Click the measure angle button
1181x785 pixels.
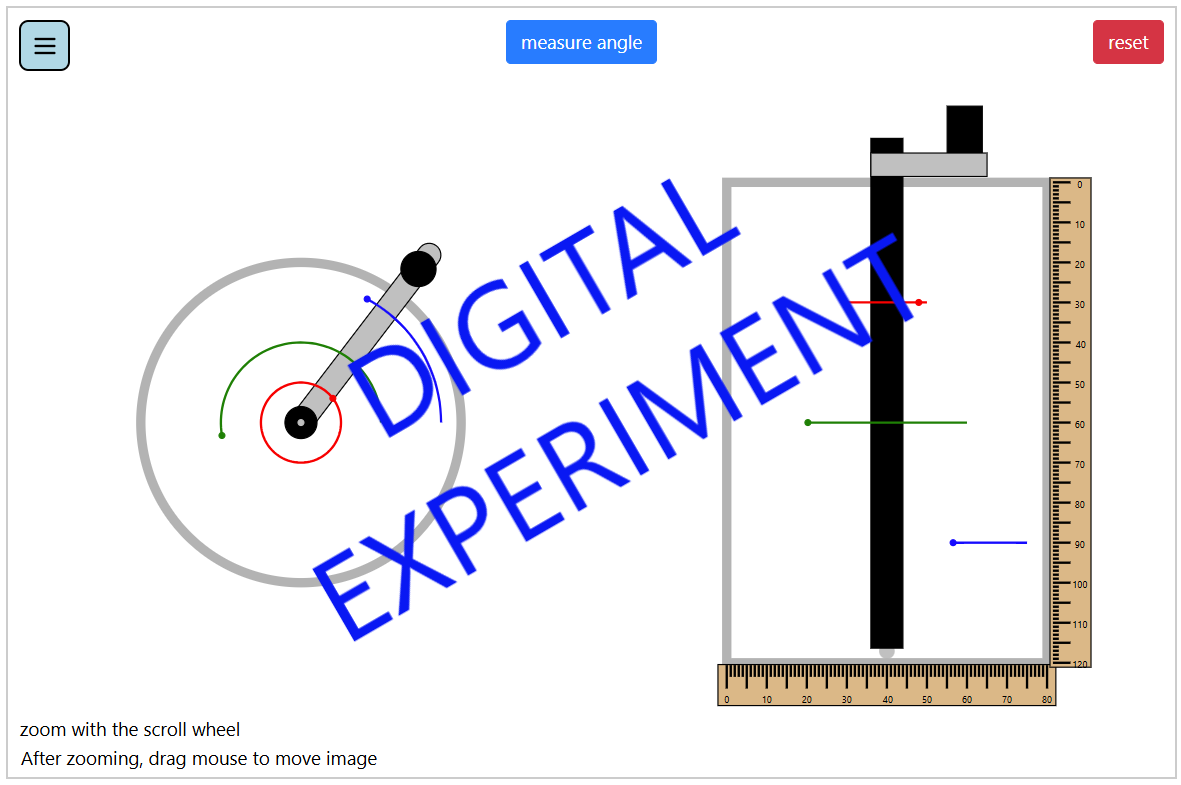coord(581,42)
